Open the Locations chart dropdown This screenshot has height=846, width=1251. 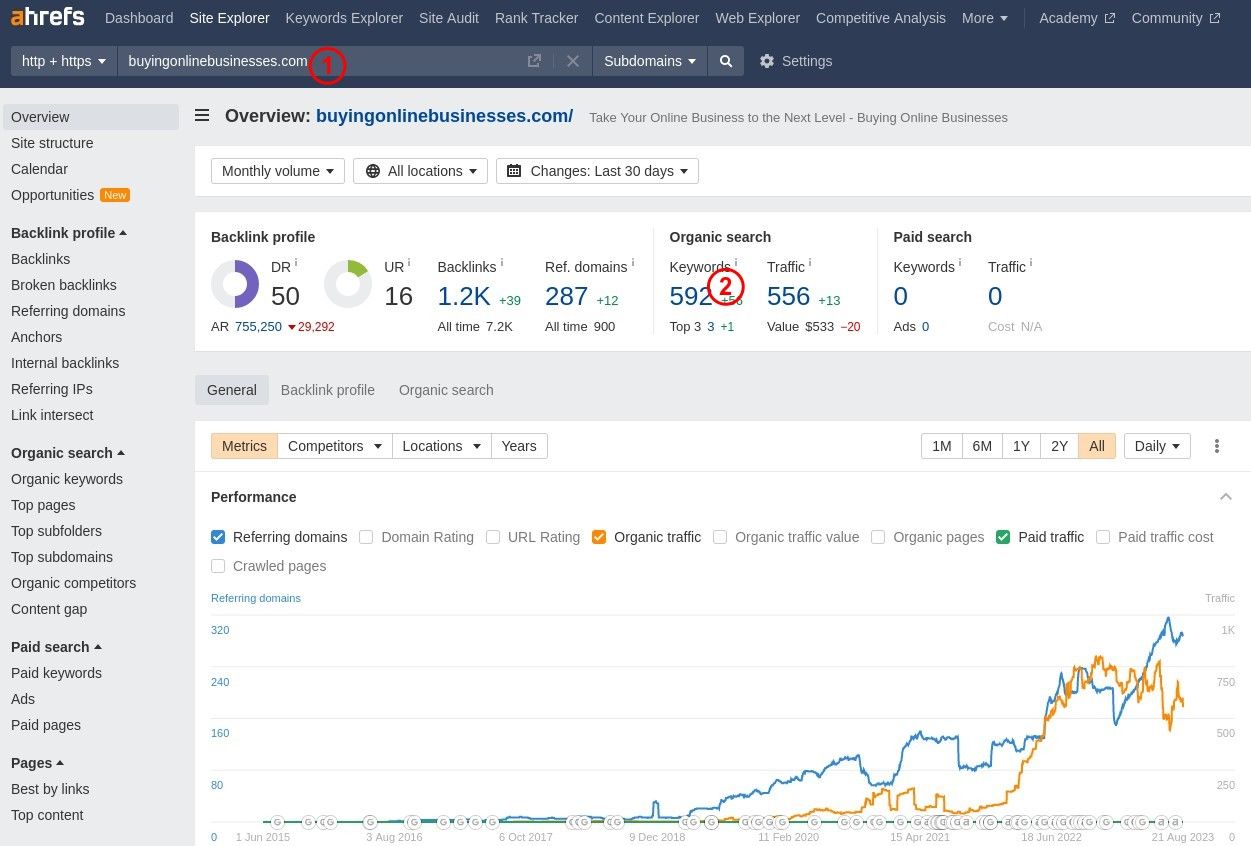tap(442, 446)
